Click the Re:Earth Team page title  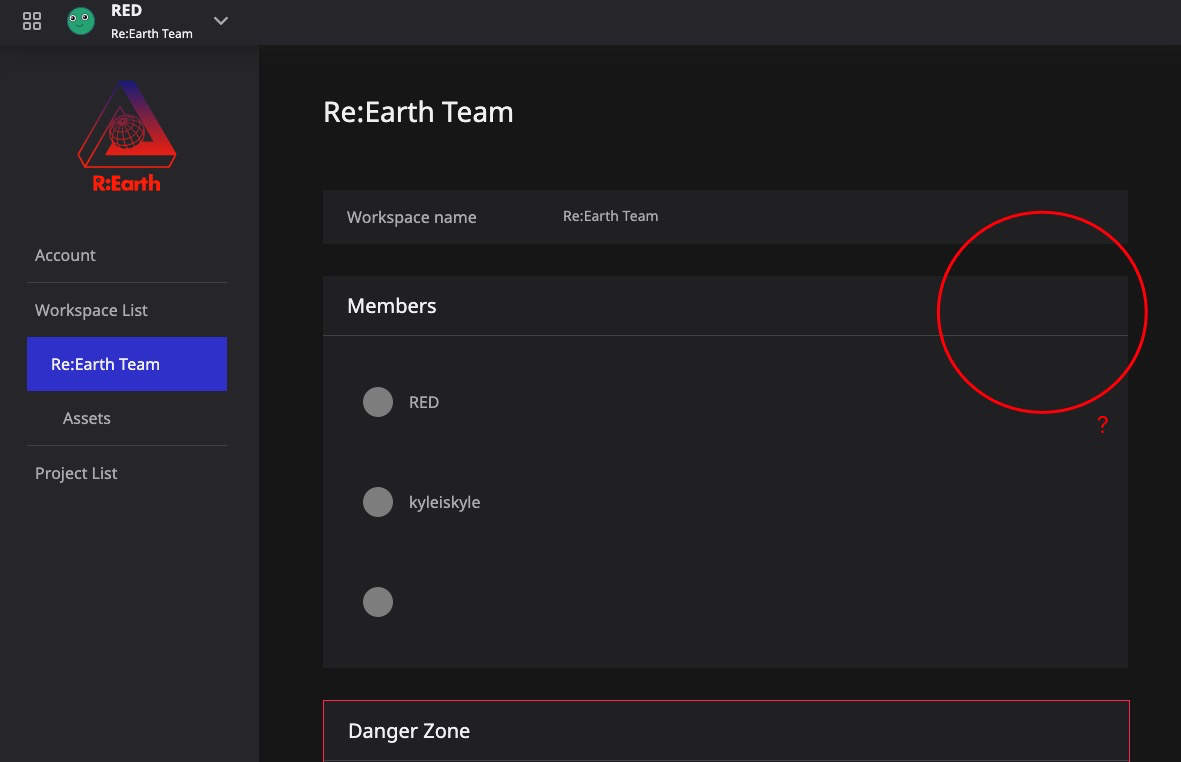(418, 112)
